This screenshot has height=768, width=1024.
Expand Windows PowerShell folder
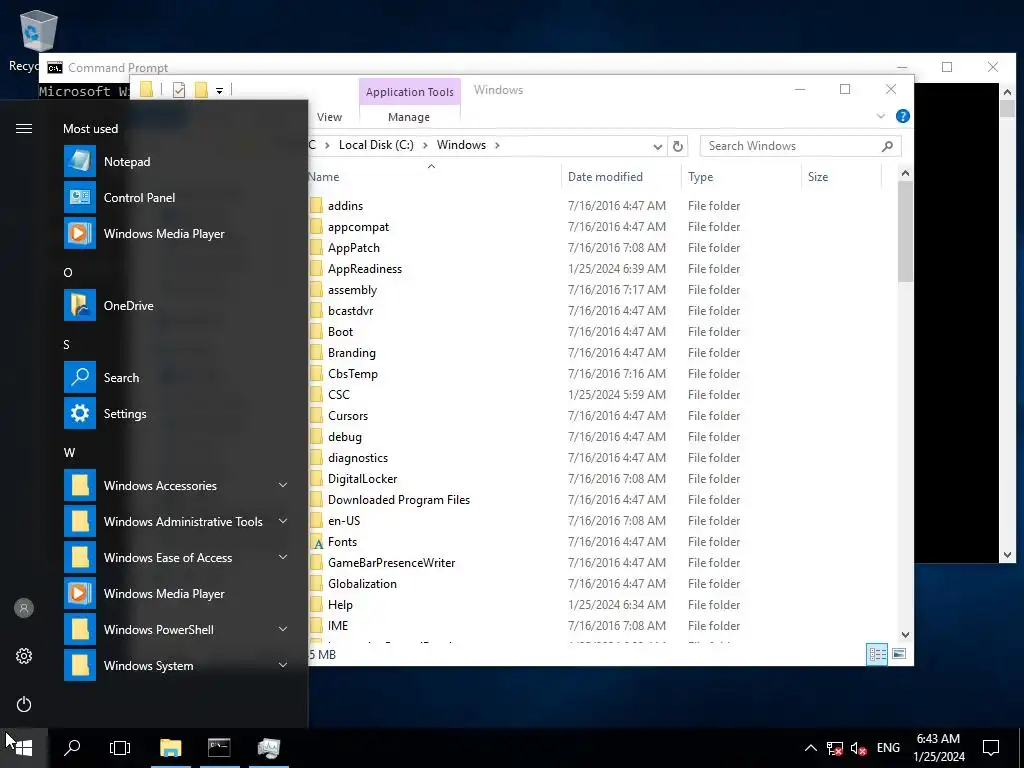[x=176, y=630]
